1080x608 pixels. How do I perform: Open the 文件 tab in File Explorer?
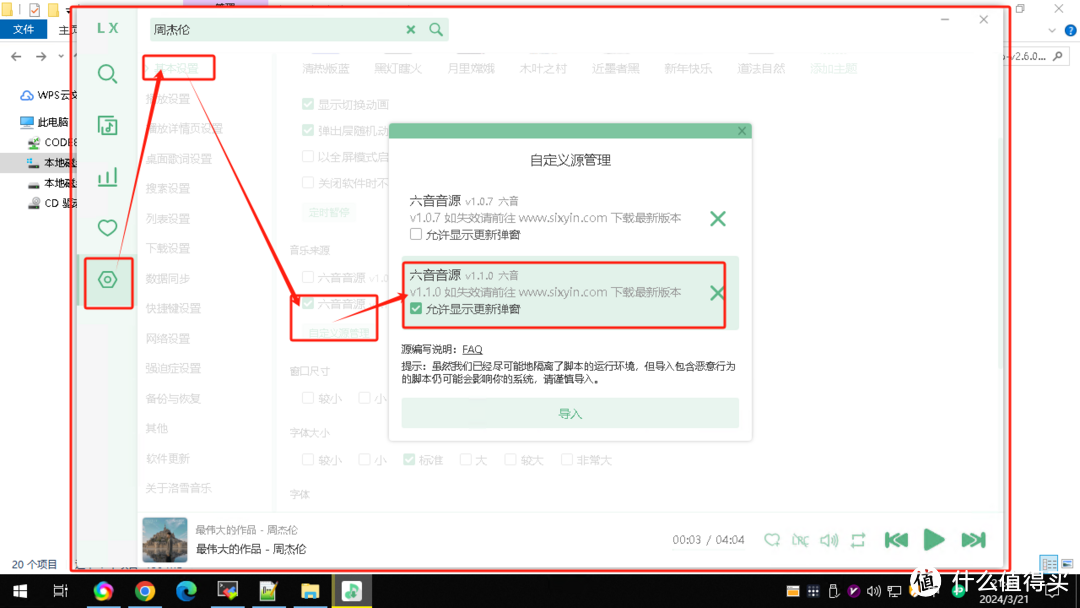coord(23,30)
